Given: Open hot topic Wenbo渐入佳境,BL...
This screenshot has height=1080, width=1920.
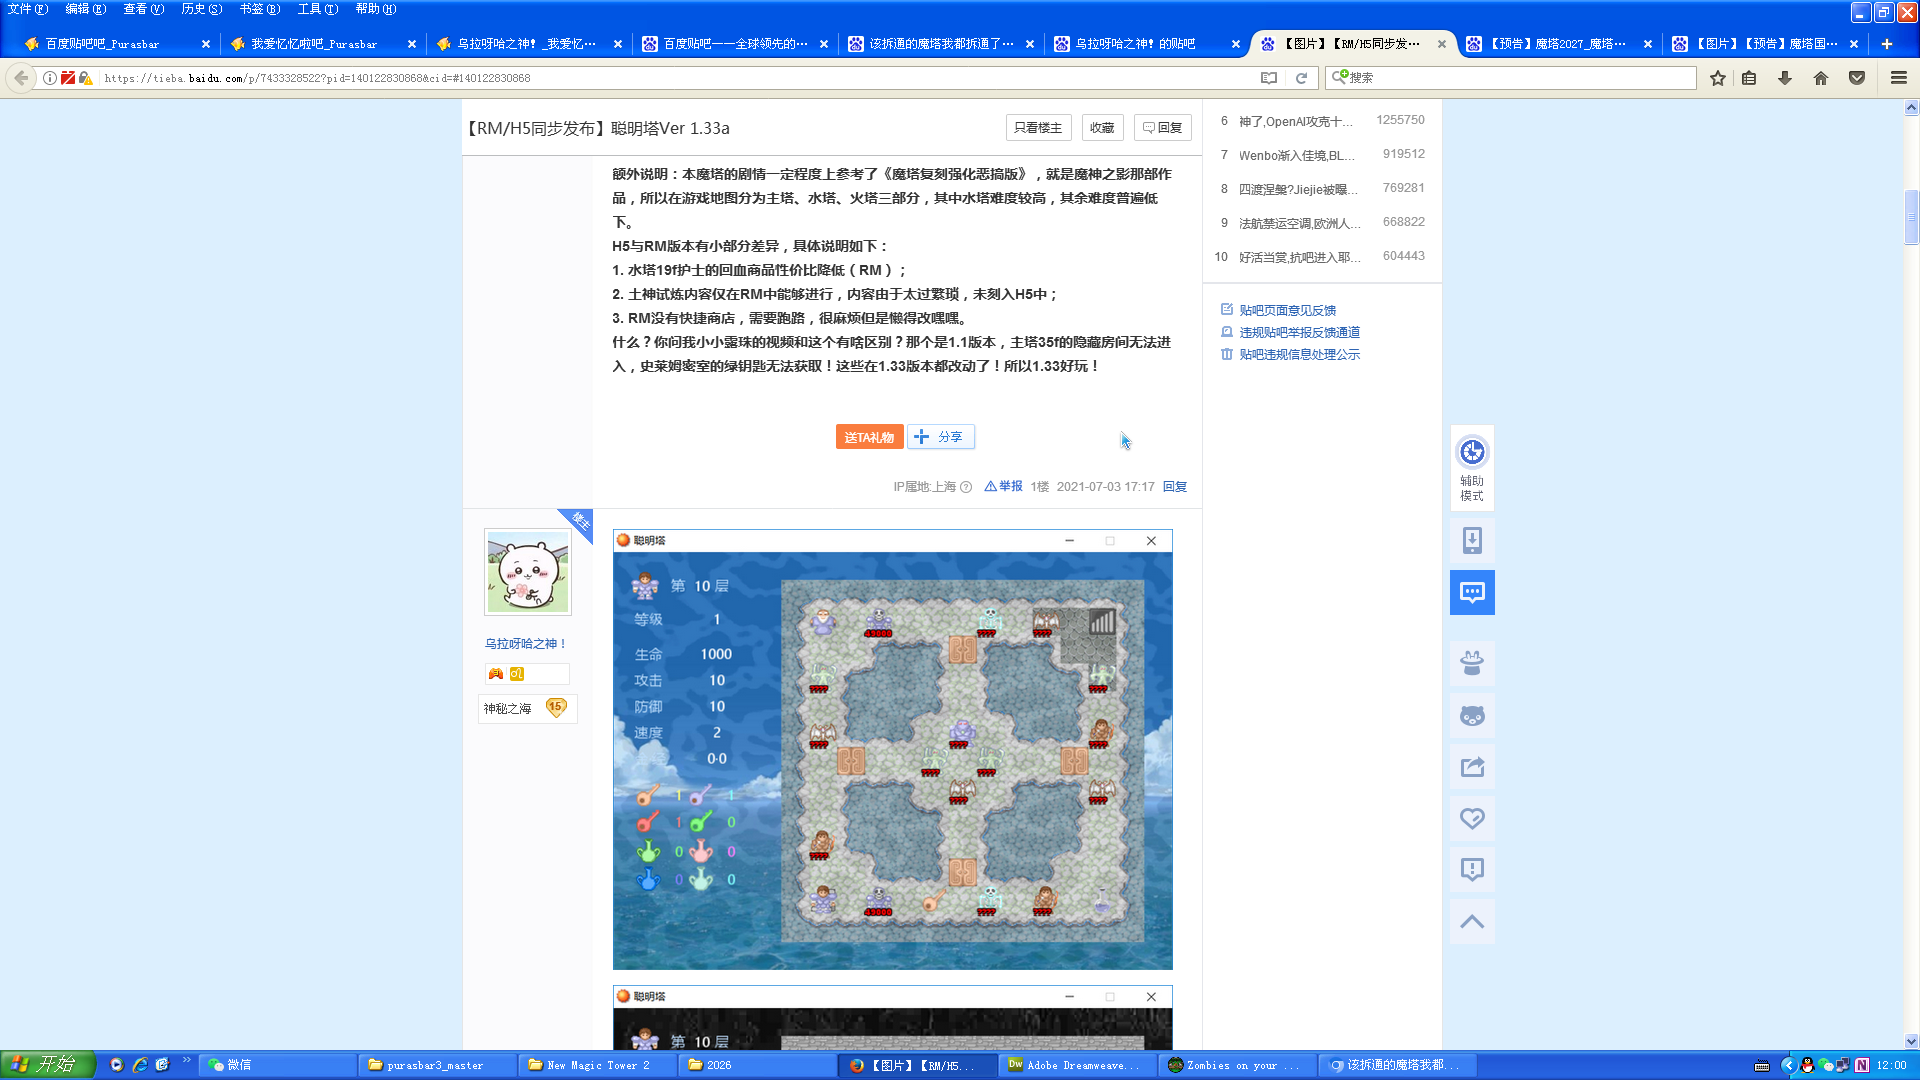Looking at the screenshot, I should tap(1296, 155).
